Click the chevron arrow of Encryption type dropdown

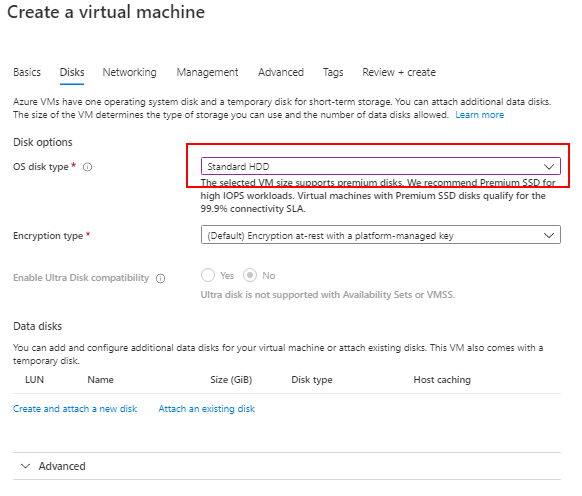pos(549,235)
